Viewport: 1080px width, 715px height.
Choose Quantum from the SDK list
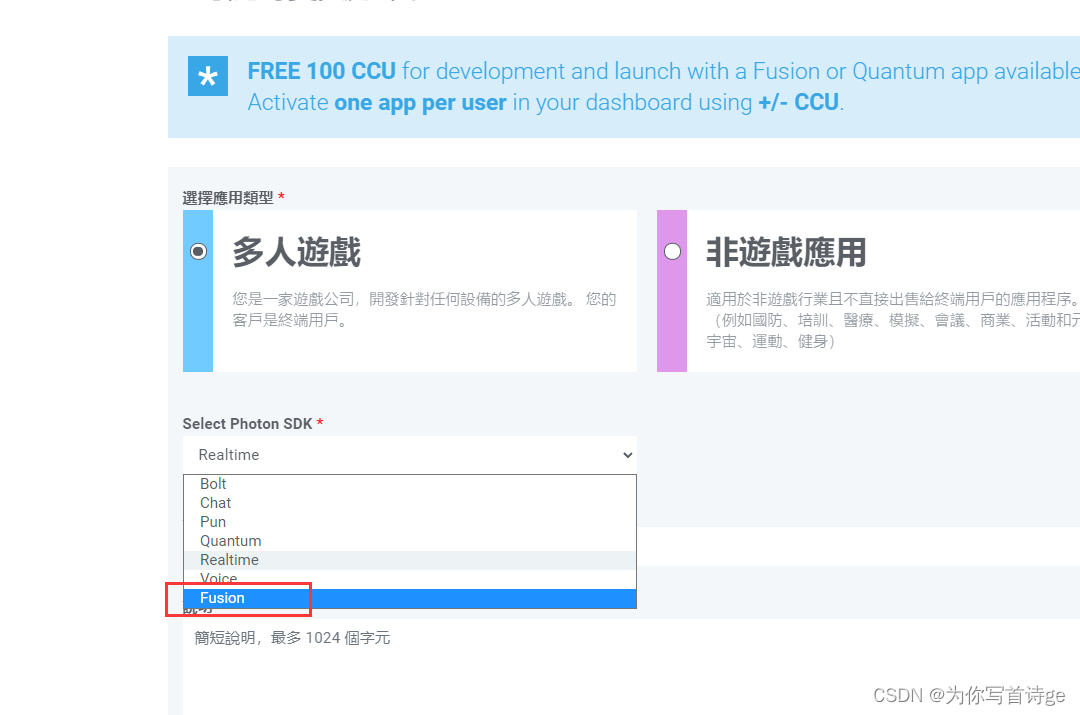tap(410, 541)
